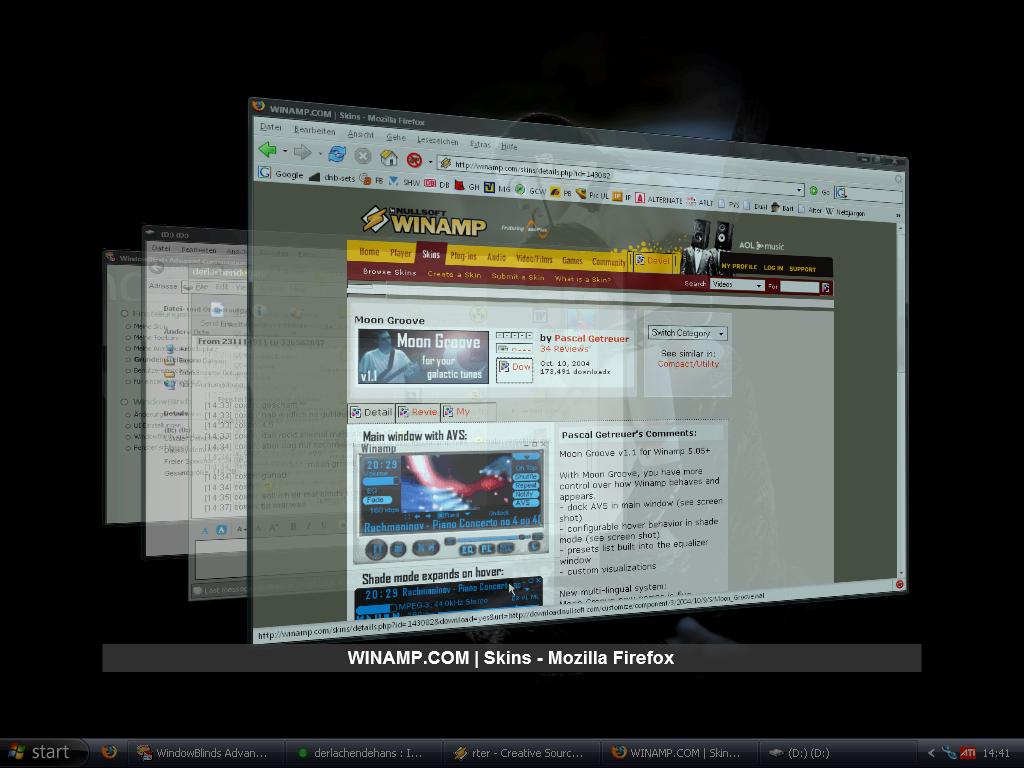Open the dnb-sets bookmark
Image resolution: width=1024 pixels, height=768 pixels.
tap(332, 177)
